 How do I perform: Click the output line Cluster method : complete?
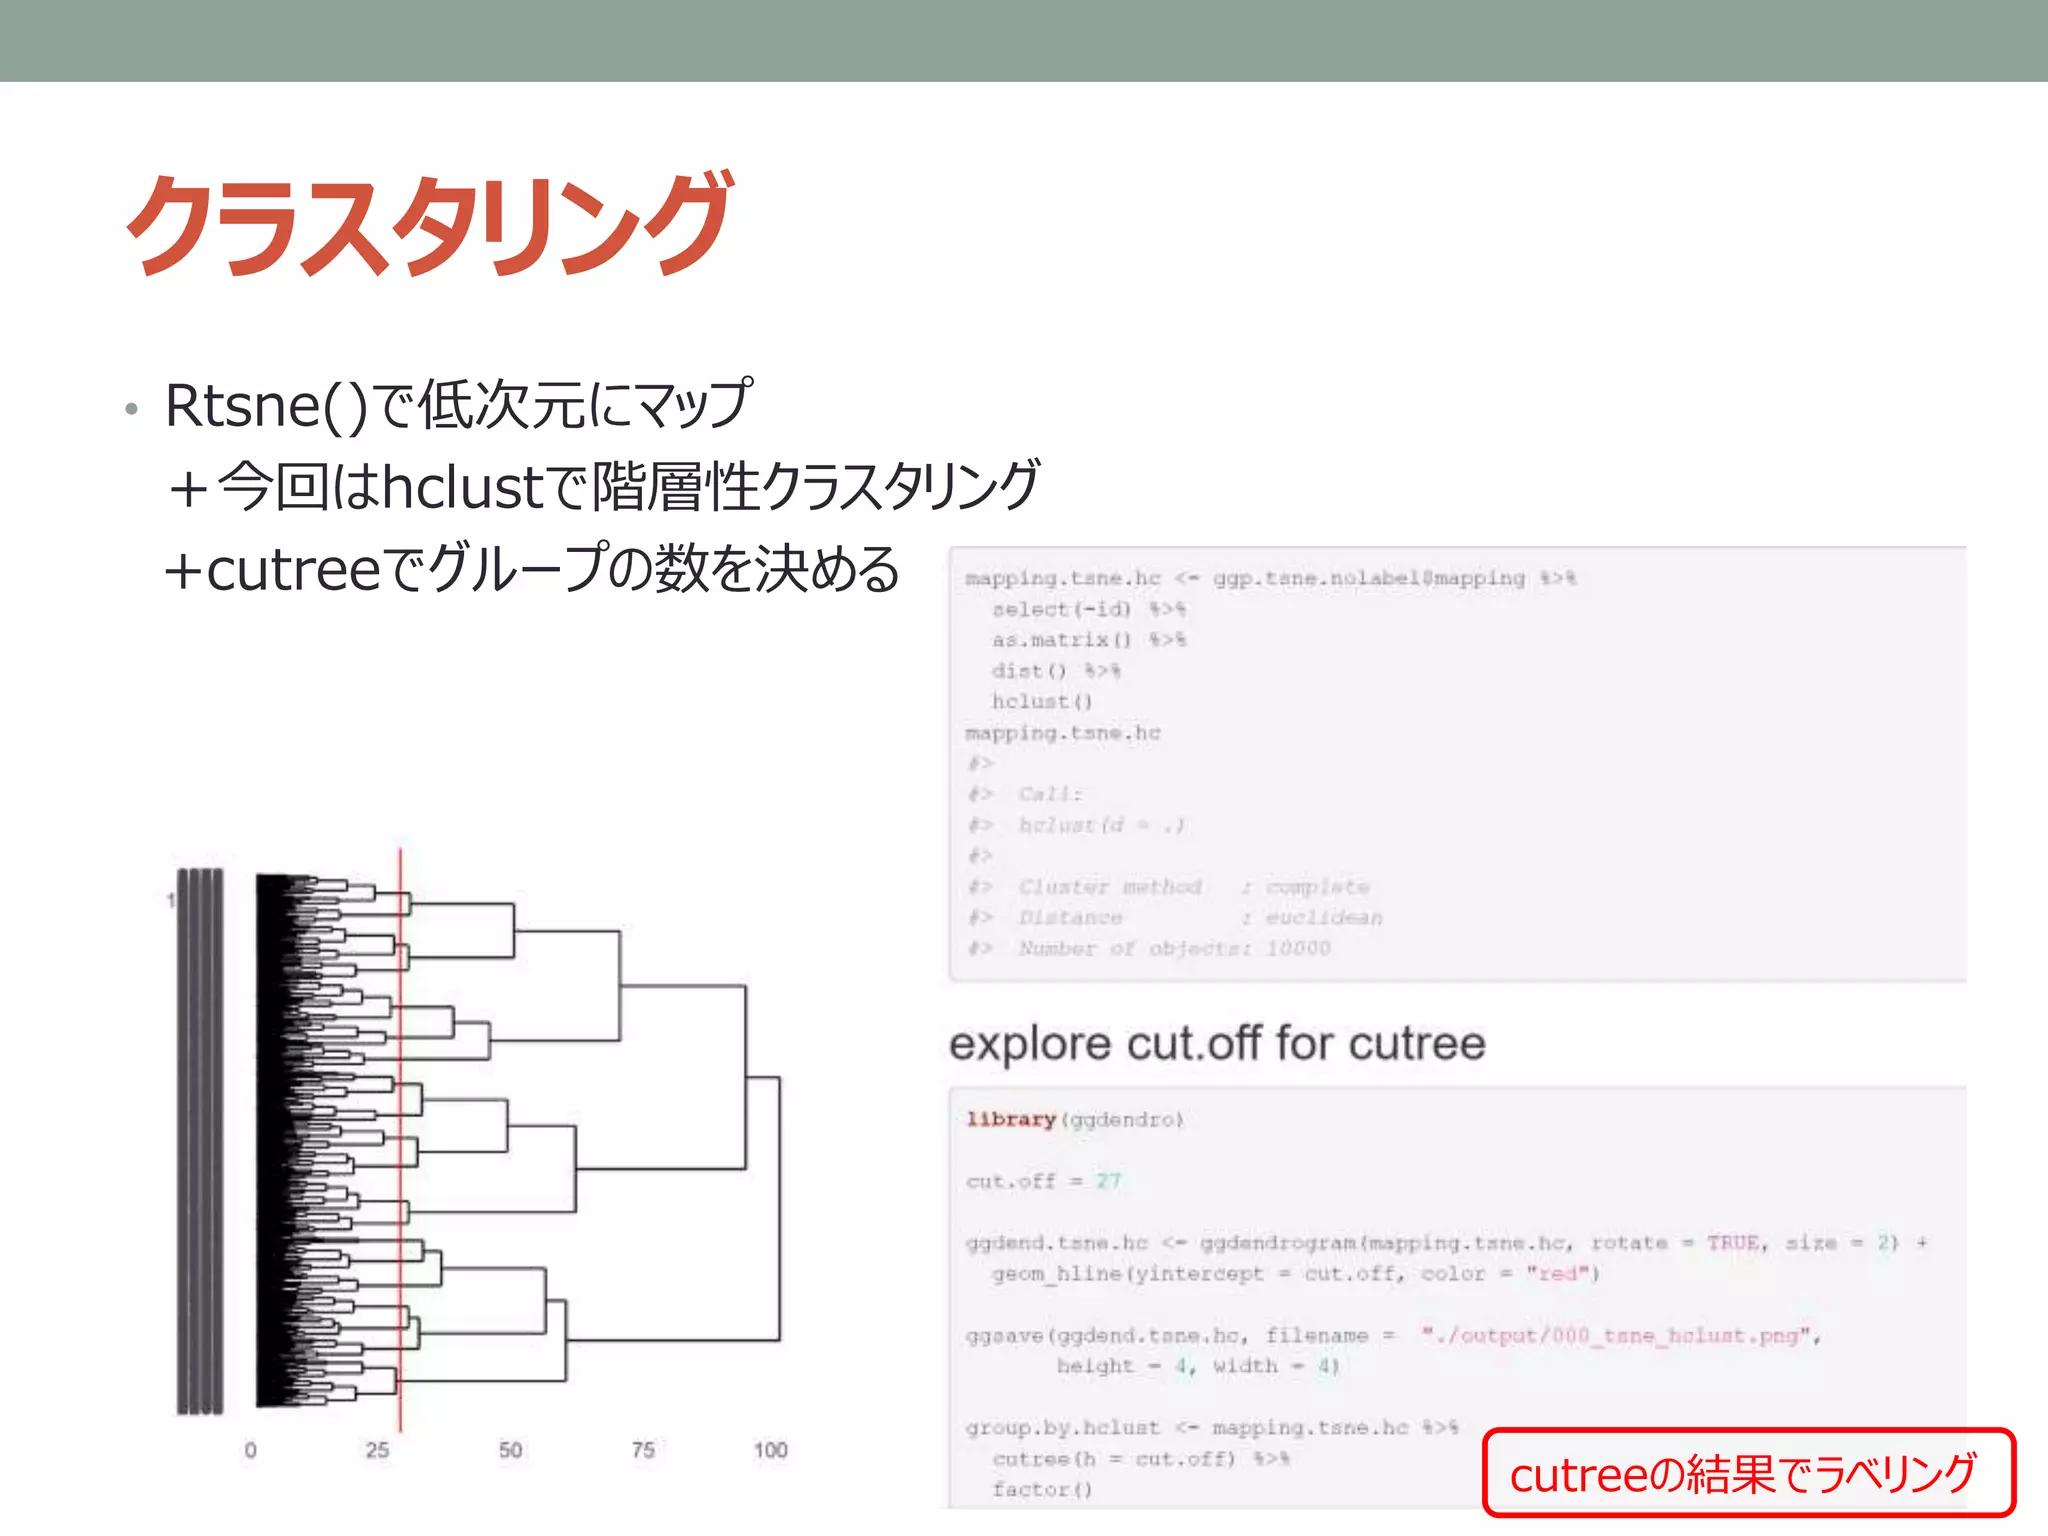1169,887
